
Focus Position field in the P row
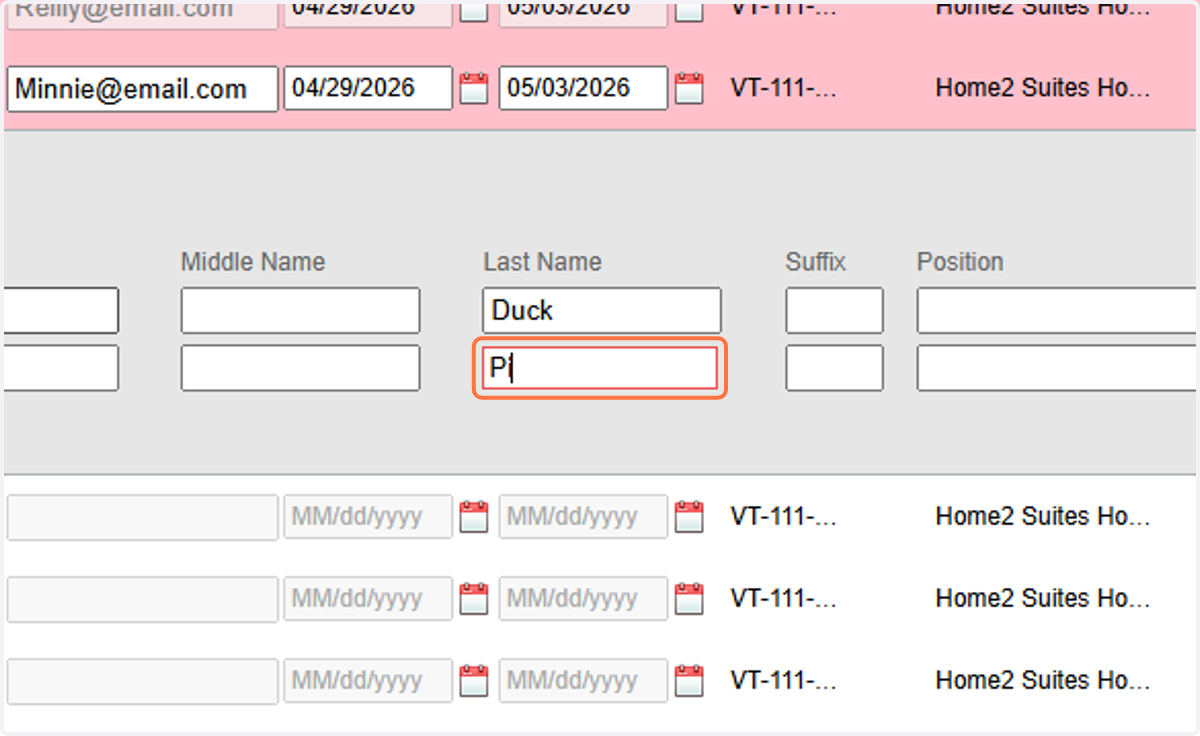pyautogui.click(x=1057, y=368)
